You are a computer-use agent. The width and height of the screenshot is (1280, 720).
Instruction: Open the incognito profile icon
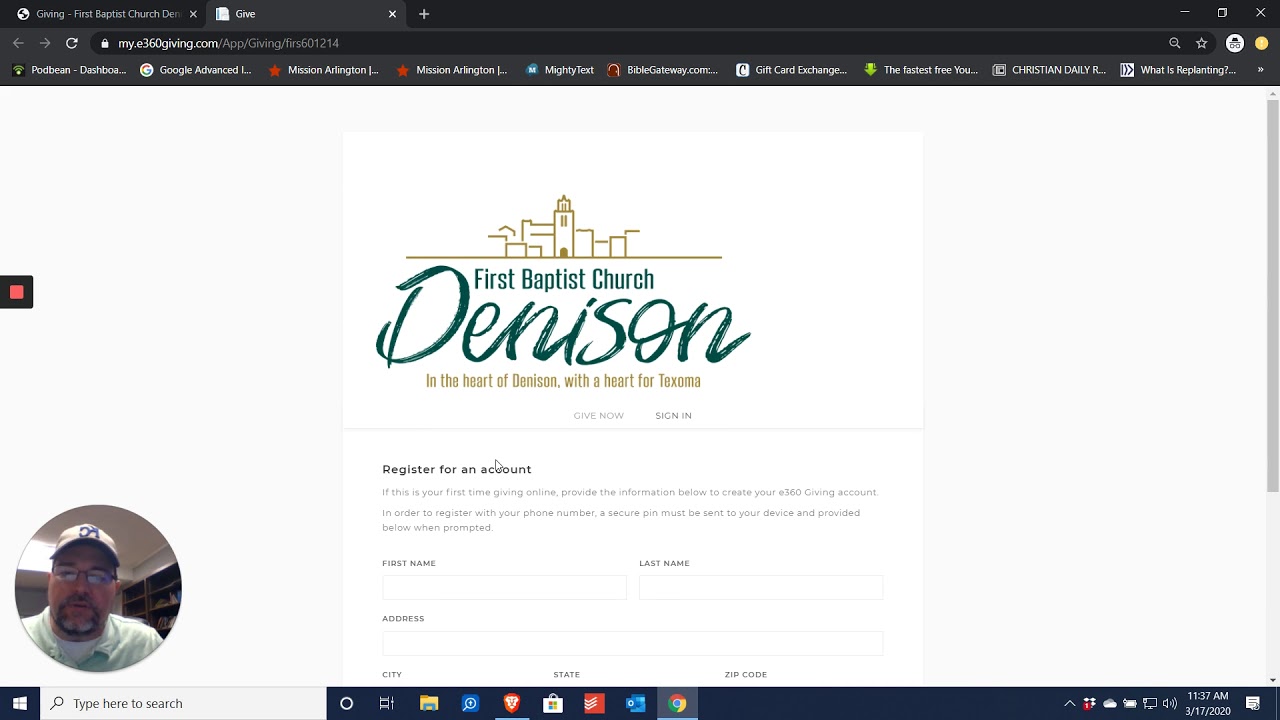pos(1235,43)
